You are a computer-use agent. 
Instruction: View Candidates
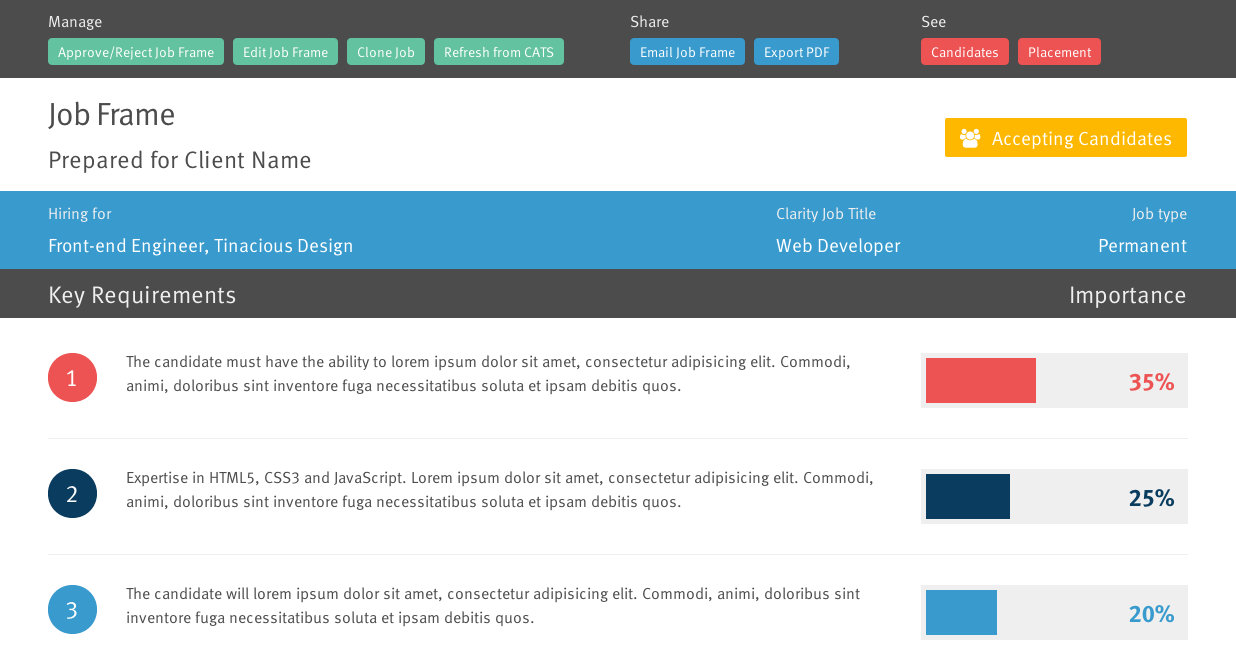coord(965,52)
